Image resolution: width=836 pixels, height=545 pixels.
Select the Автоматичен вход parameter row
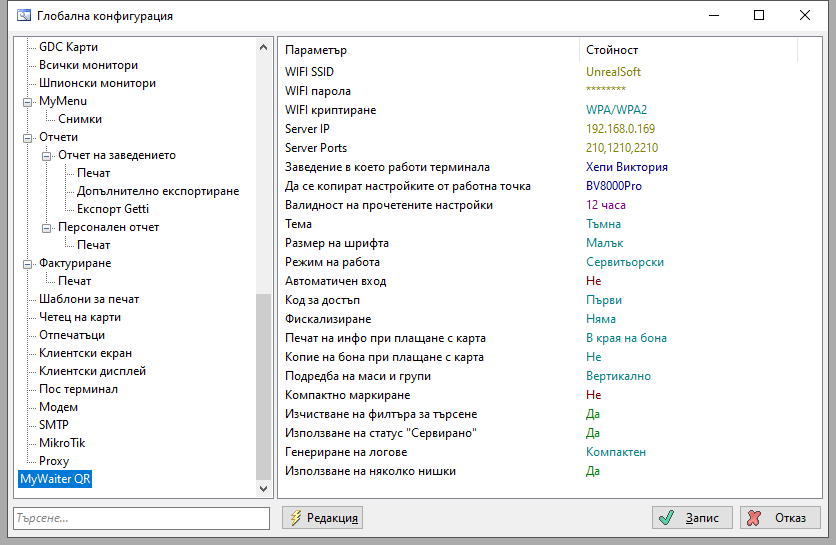pyautogui.click(x=335, y=281)
